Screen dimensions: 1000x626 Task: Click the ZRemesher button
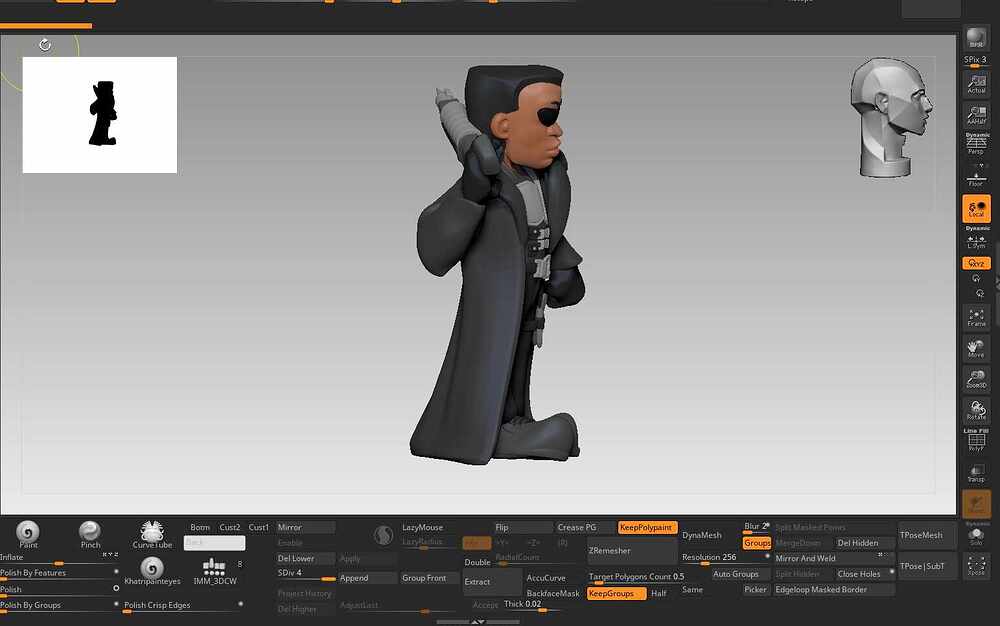631,551
